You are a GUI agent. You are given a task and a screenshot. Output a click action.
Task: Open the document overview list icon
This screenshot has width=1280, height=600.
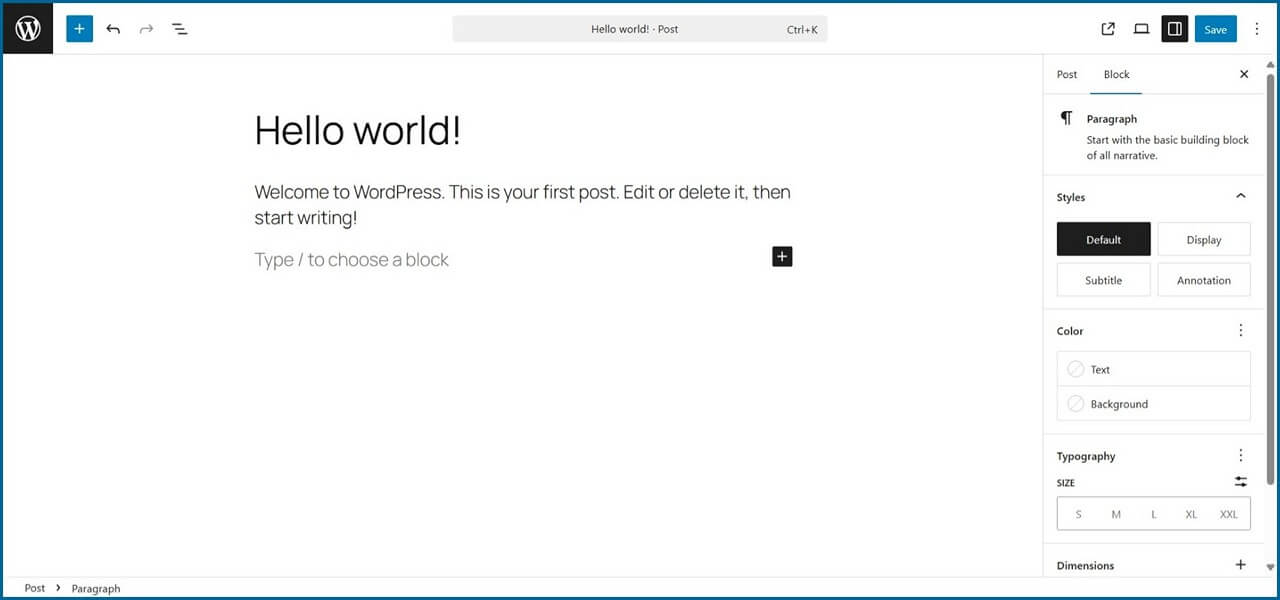[x=180, y=29]
